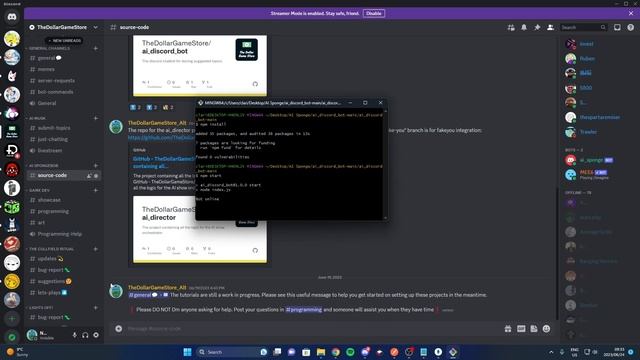Open Discord Help icon
Viewport: 640px width, 360px height.
pyautogui.click(x=631, y=27)
